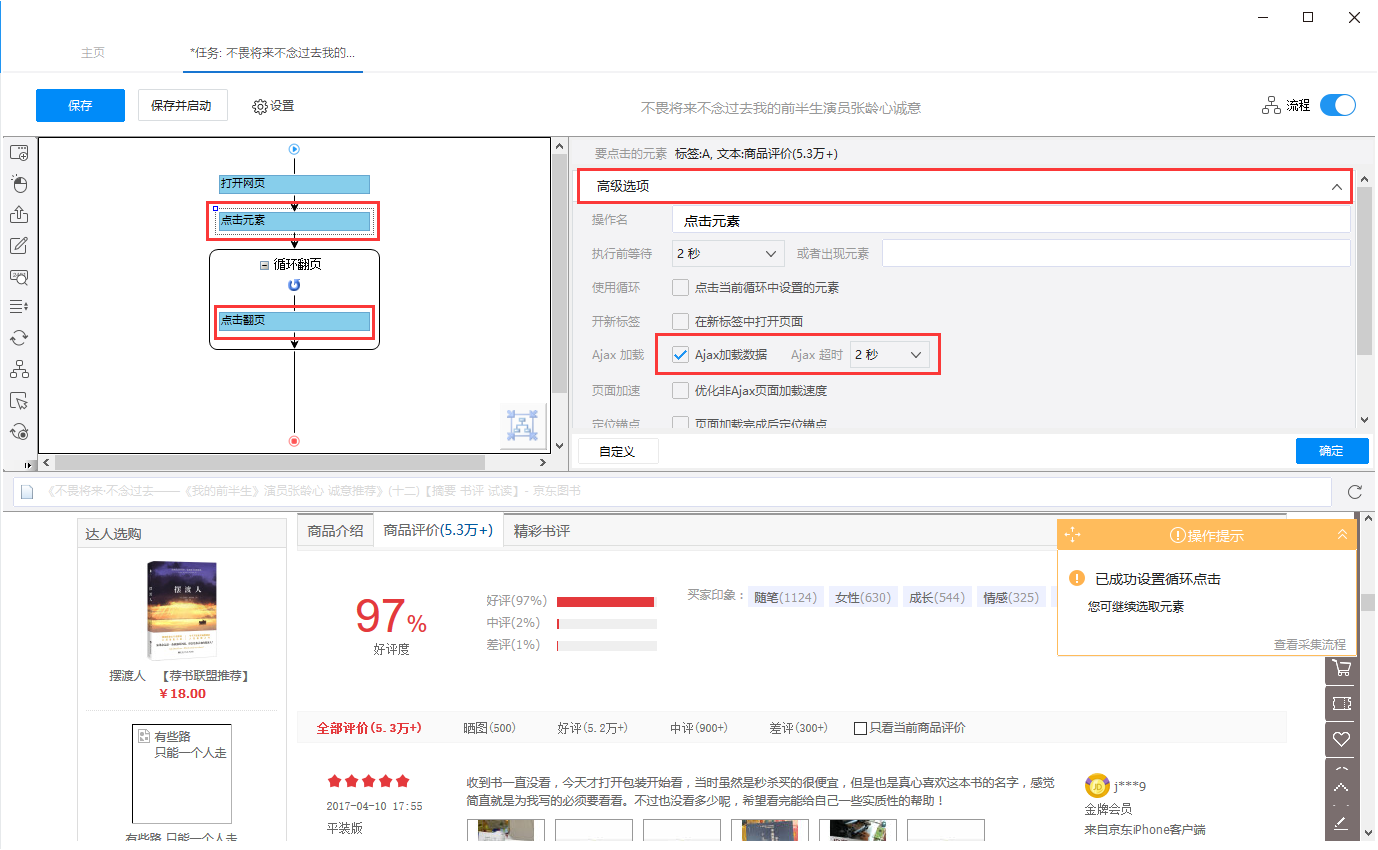Click the refresh icon beside the URL bar
This screenshot has width=1378, height=850.
1355,492
